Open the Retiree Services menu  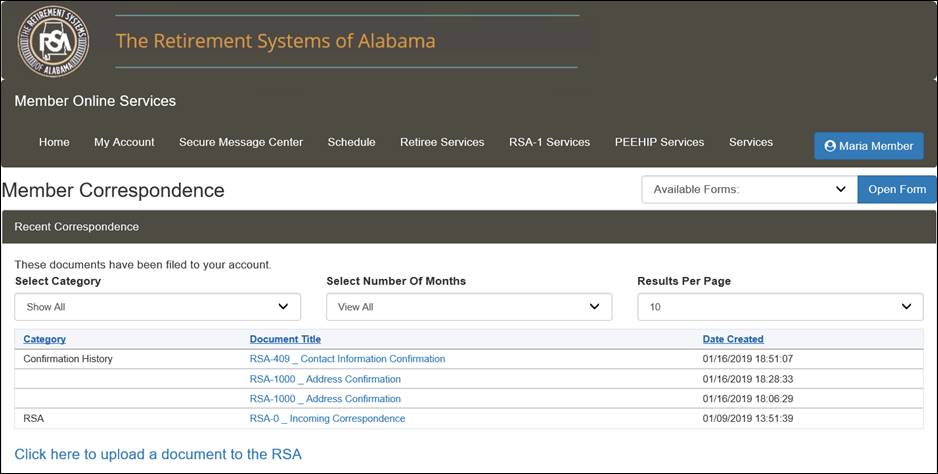[x=442, y=142]
